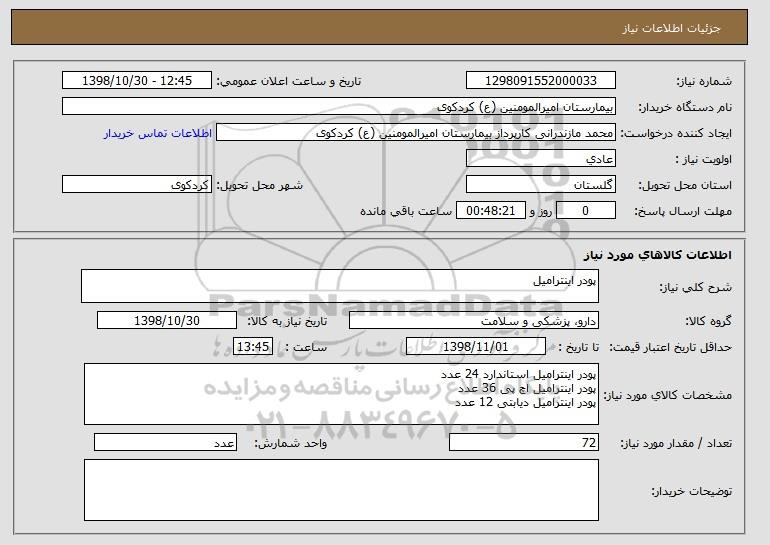Image resolution: width=770 pixels, height=545 pixels.
Task: Click the label گروه کالا
Action: pos(709,322)
